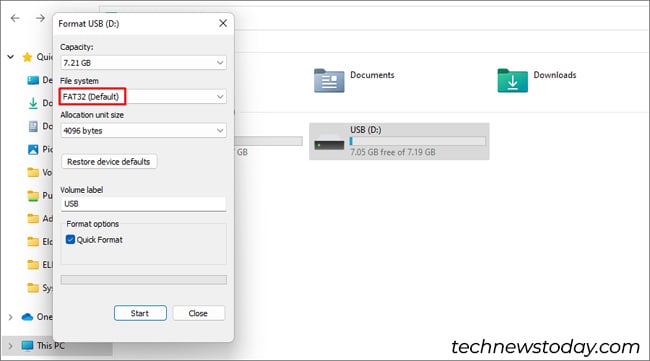Start formatting with the Start button
The image size is (650, 361).
[x=140, y=313]
